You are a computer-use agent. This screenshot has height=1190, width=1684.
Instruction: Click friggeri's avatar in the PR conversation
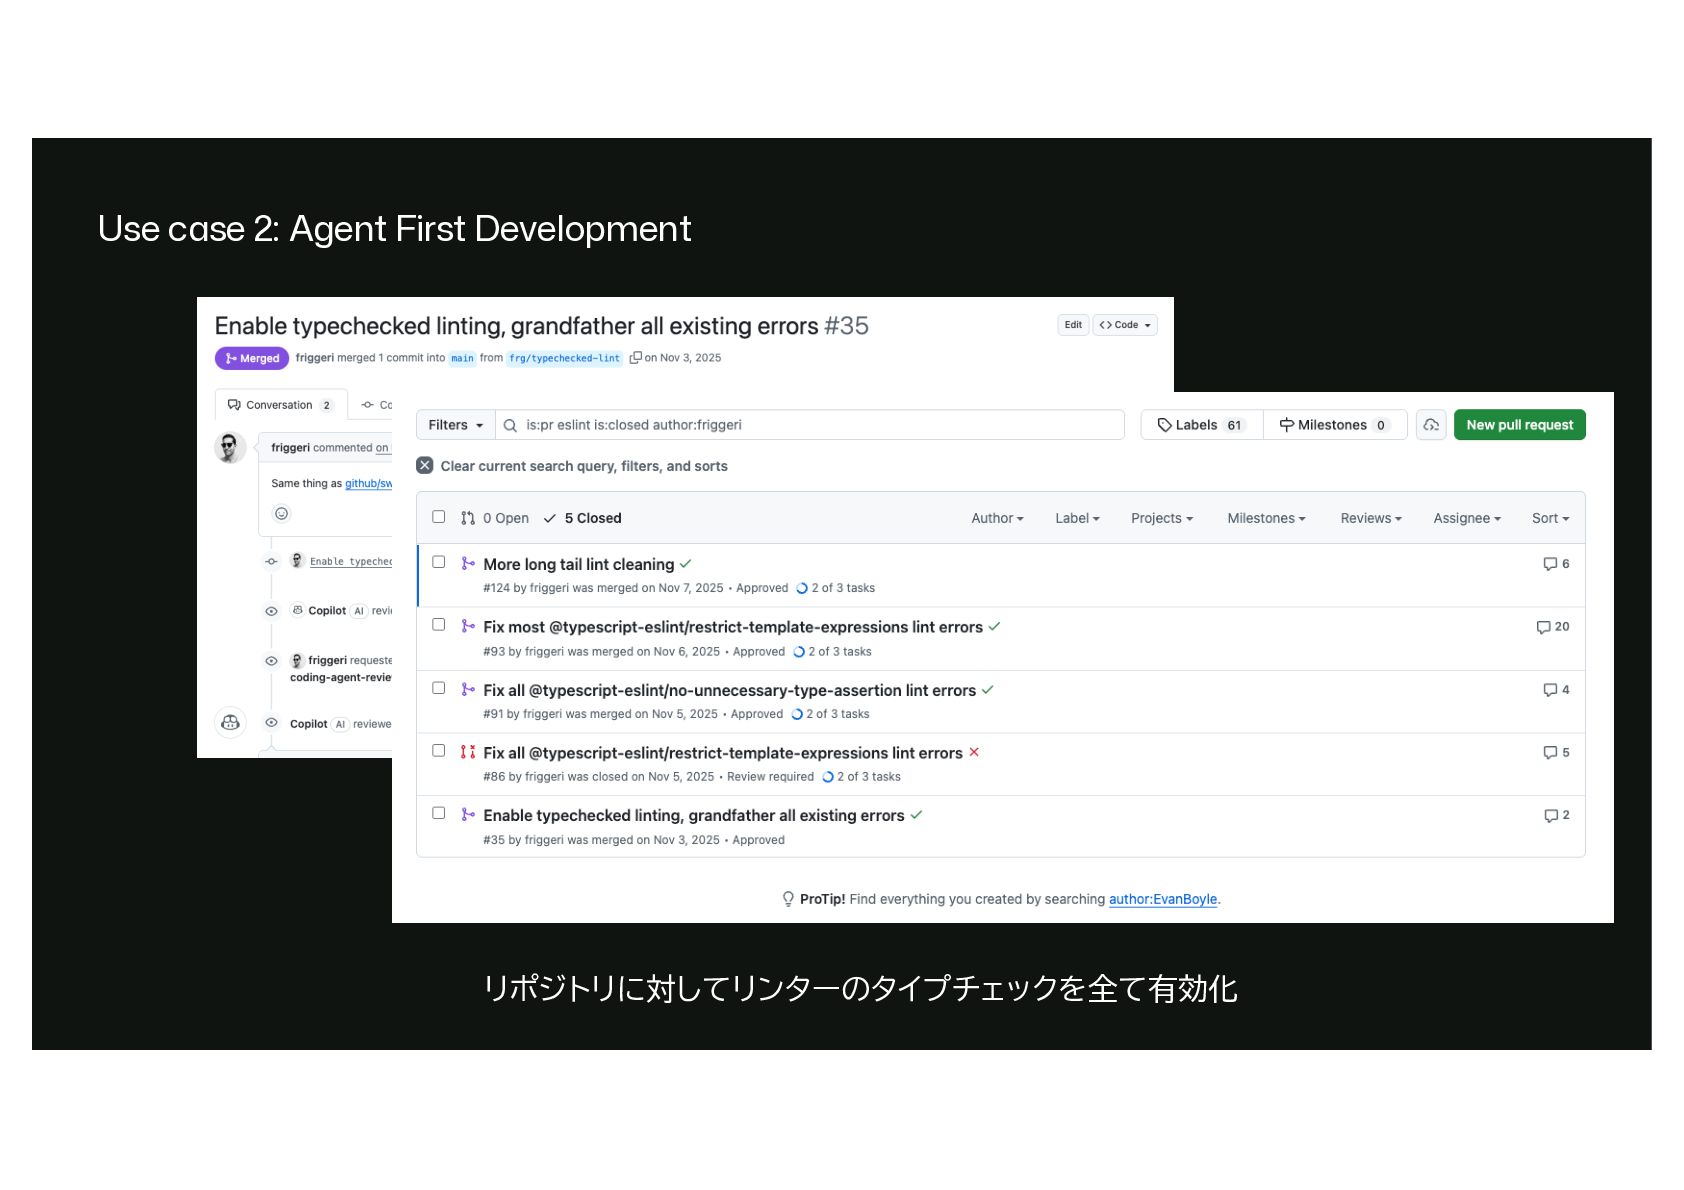pos(230,448)
